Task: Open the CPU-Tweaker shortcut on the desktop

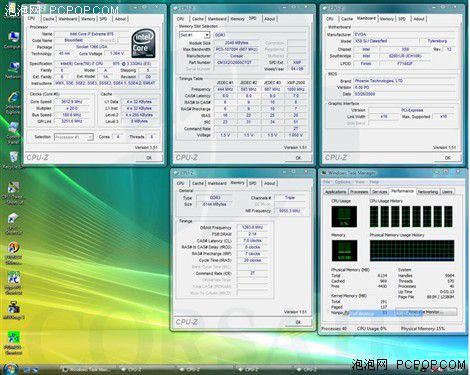Action: 13,193
